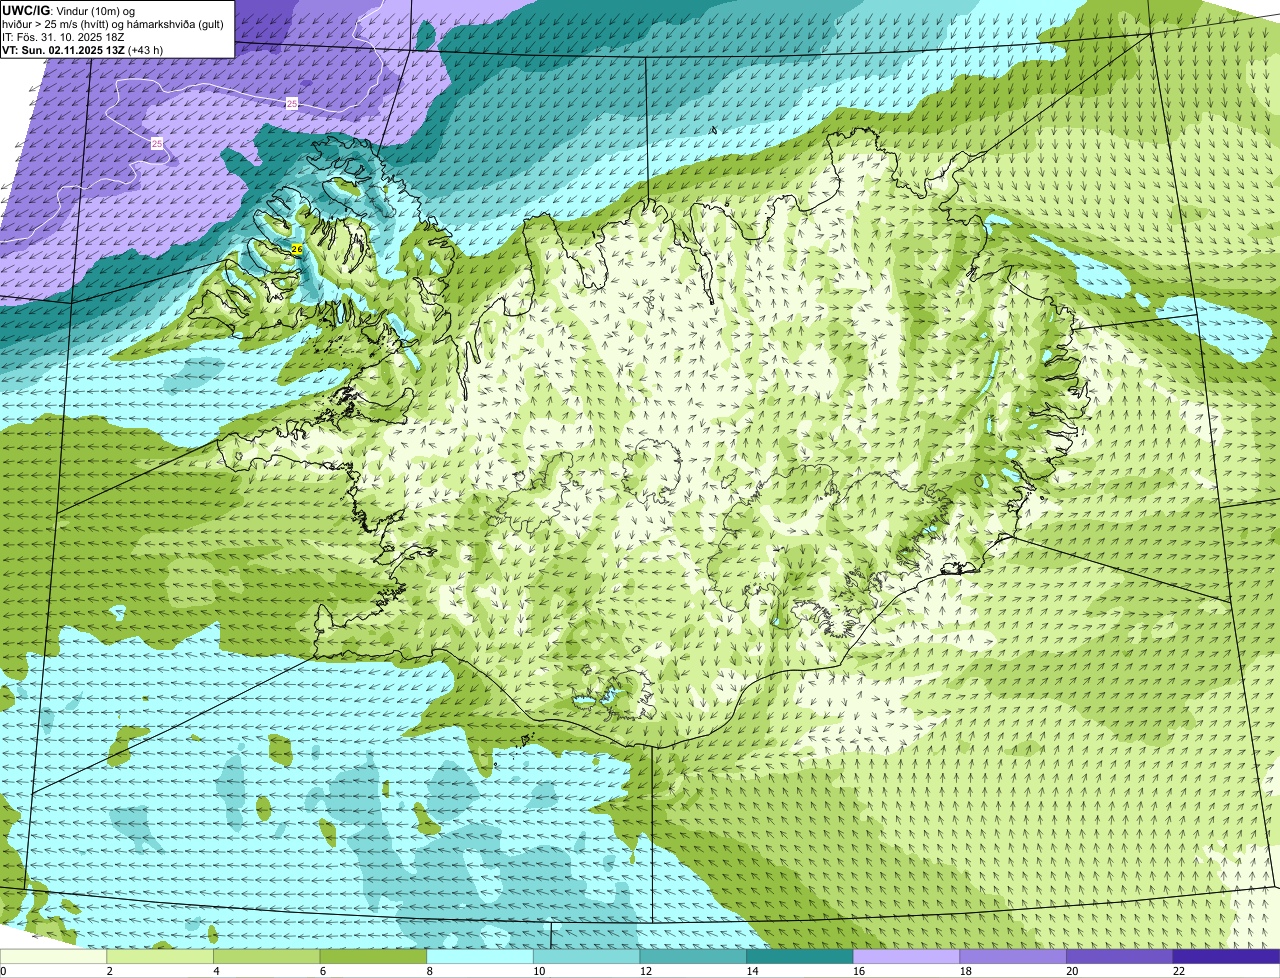
Task: Pick the 4–6 m/s green swatch
Action: [267, 956]
